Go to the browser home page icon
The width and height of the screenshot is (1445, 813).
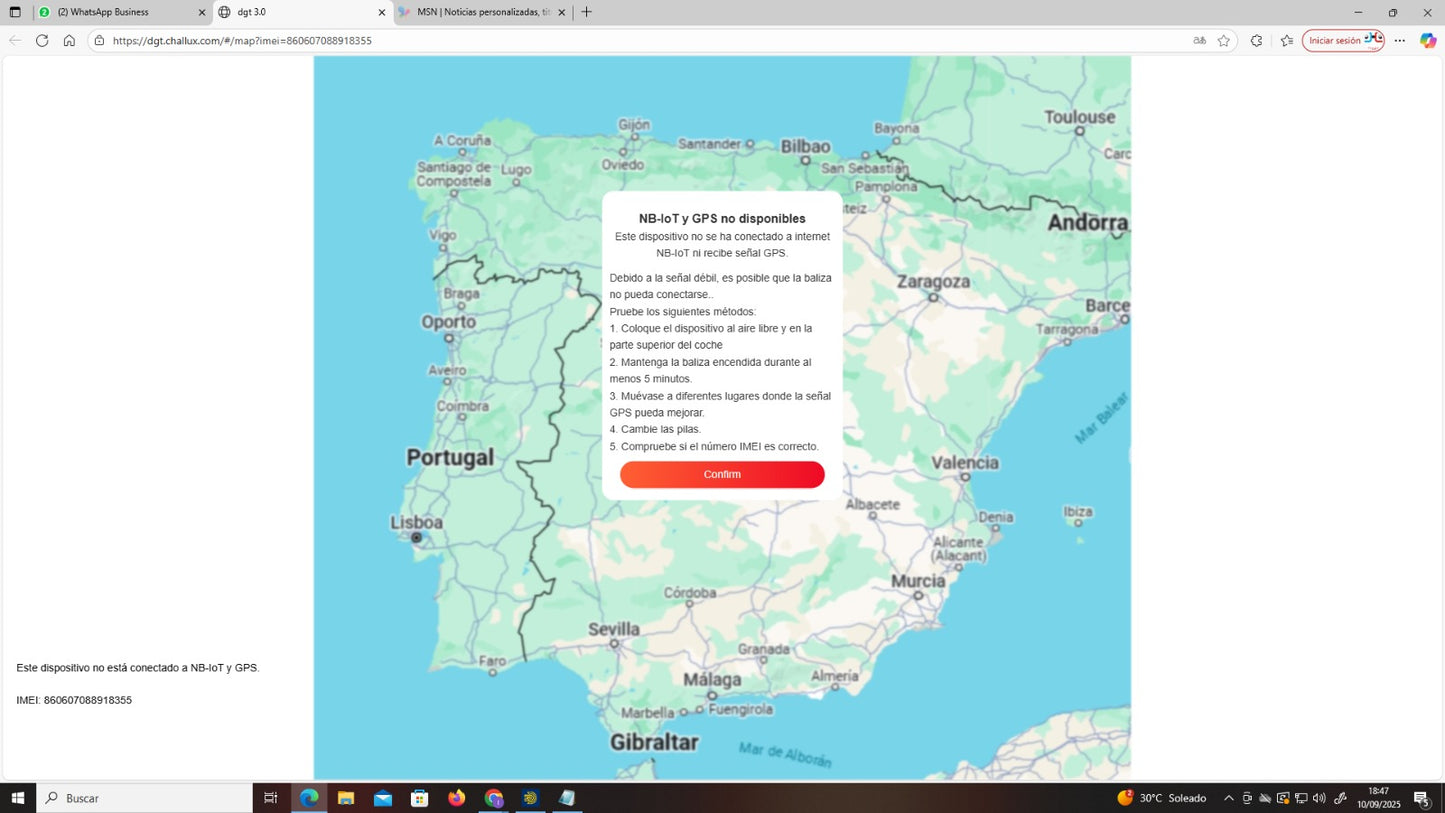pyautogui.click(x=69, y=41)
